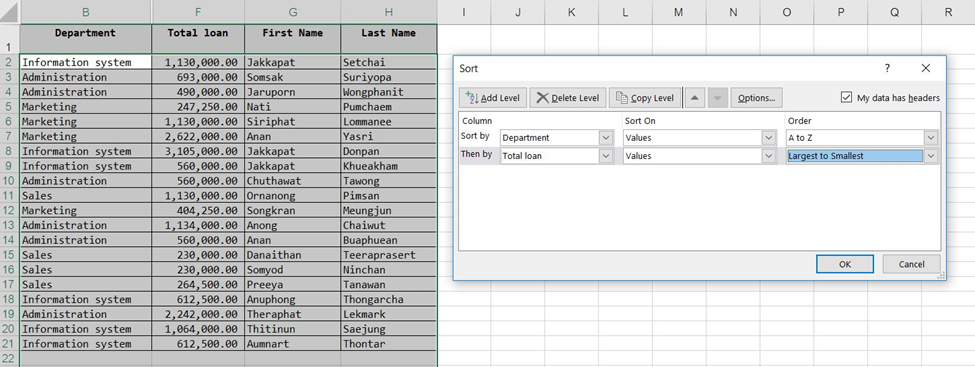975x367 pixels.
Task: Click last name cell Thongarcha
Action: pos(389,299)
